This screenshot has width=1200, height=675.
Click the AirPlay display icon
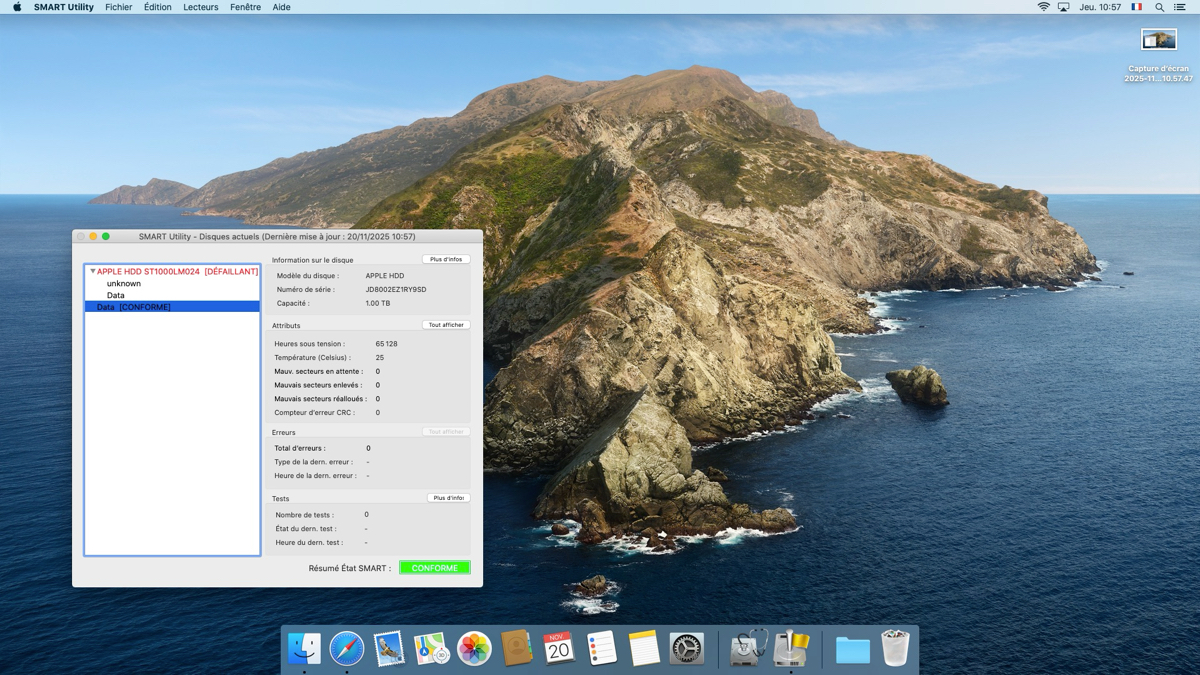(x=1063, y=7)
